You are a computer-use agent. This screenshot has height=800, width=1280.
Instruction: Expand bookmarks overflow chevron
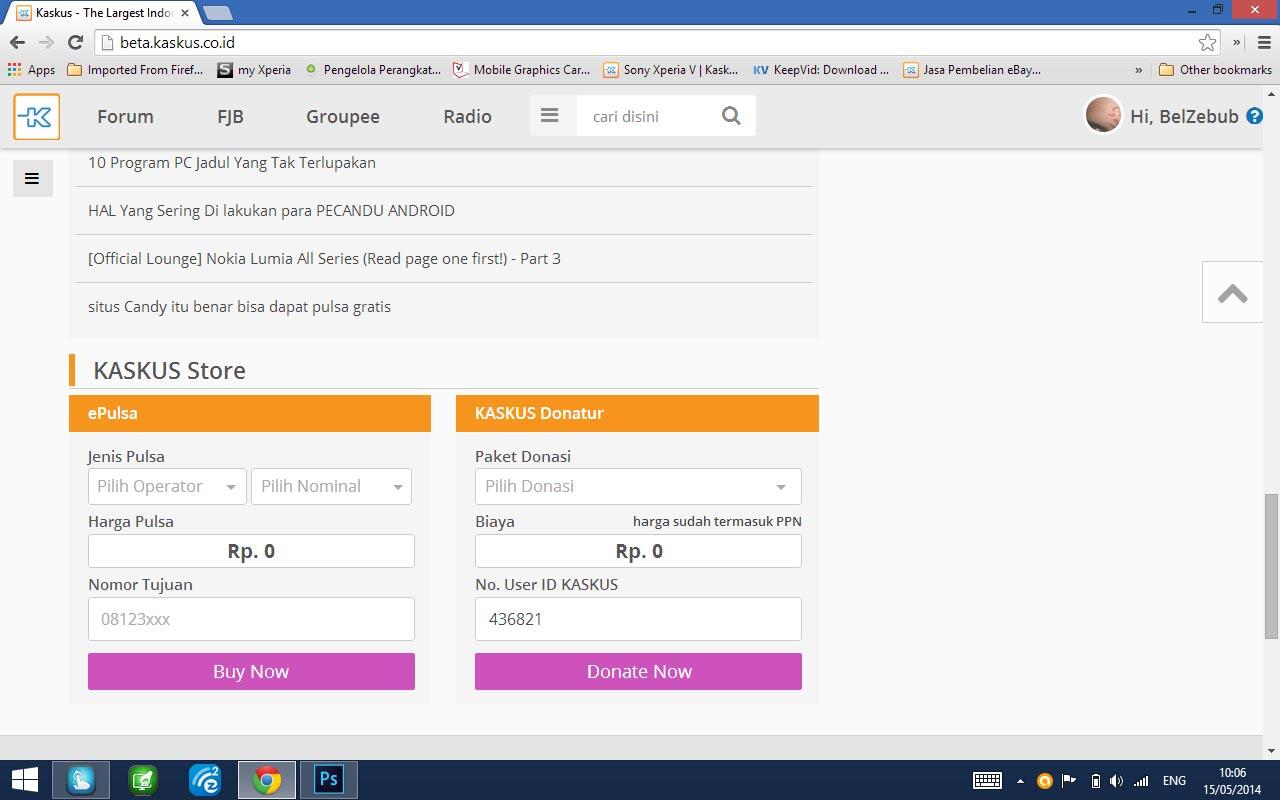[1138, 70]
